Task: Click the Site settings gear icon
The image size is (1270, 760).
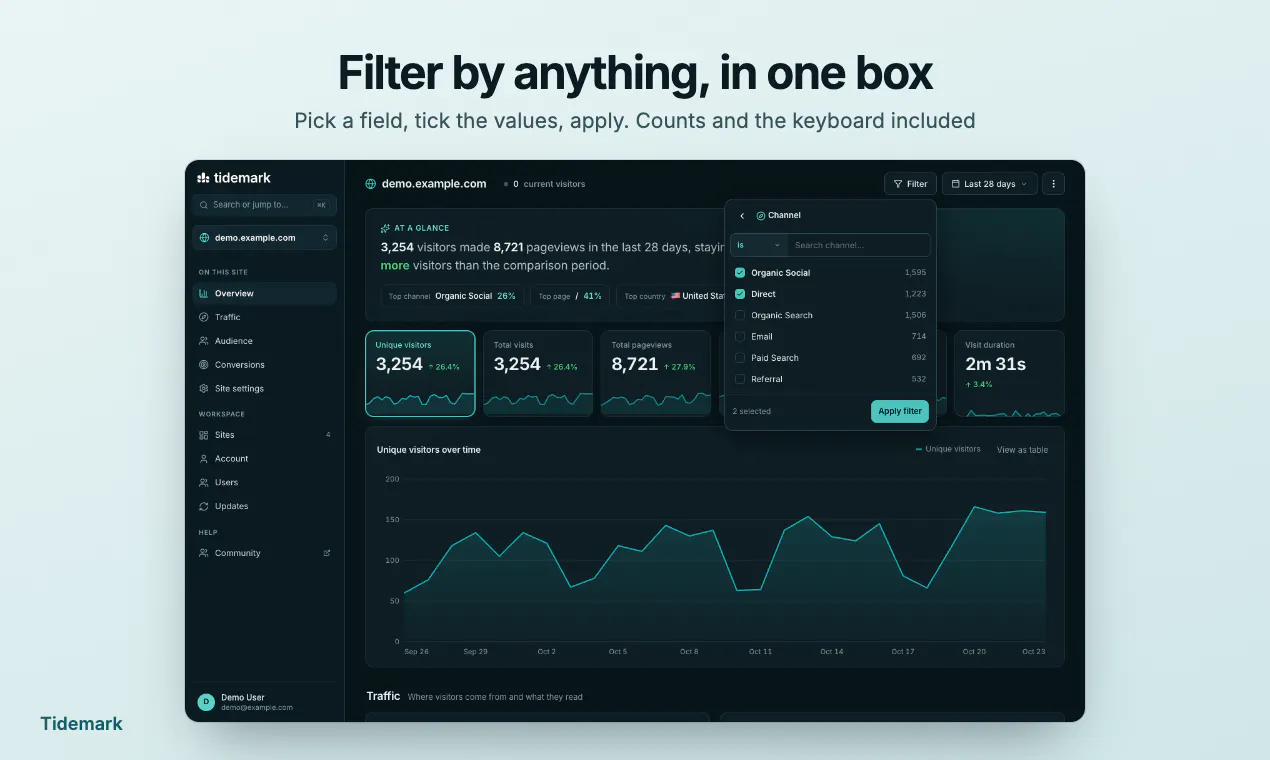Action: [x=204, y=388]
